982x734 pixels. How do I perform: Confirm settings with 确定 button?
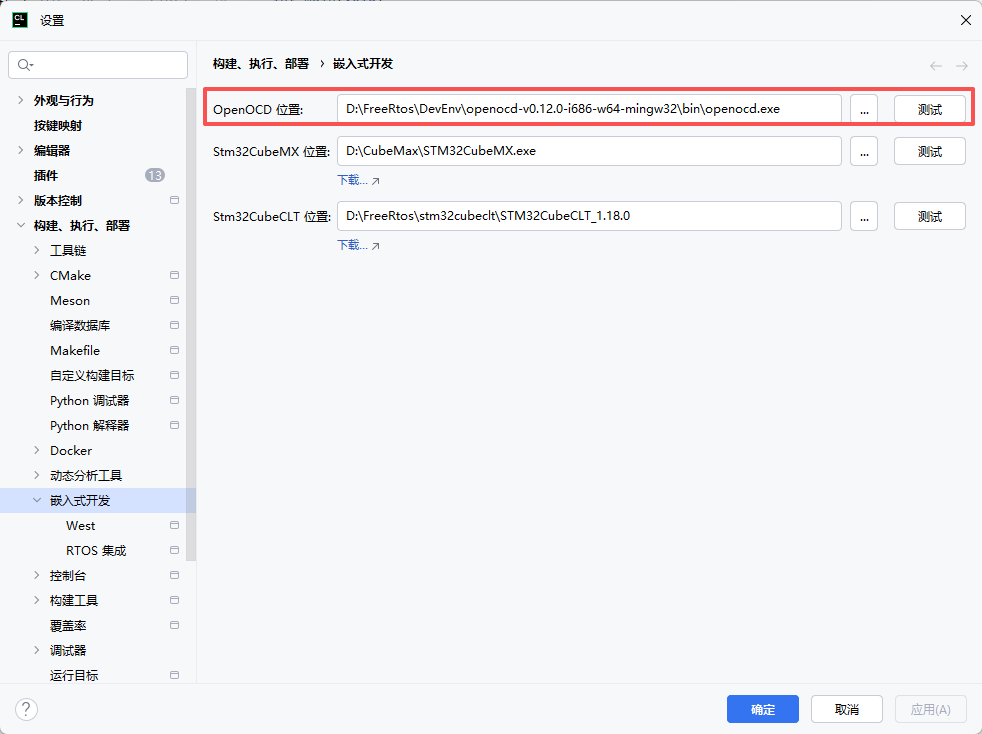pos(763,709)
